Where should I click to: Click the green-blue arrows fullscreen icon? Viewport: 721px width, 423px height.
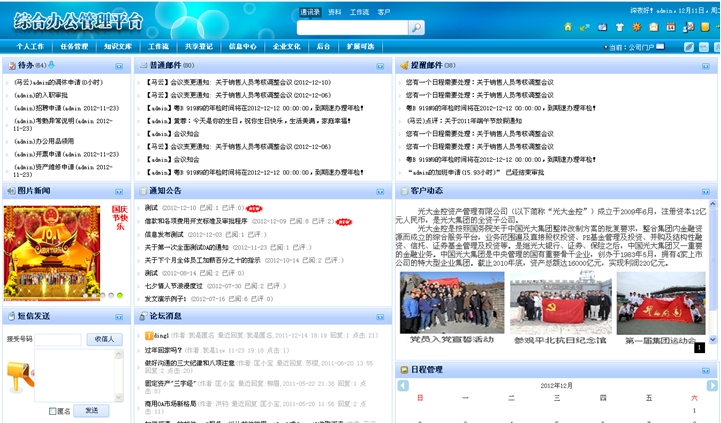584,28
